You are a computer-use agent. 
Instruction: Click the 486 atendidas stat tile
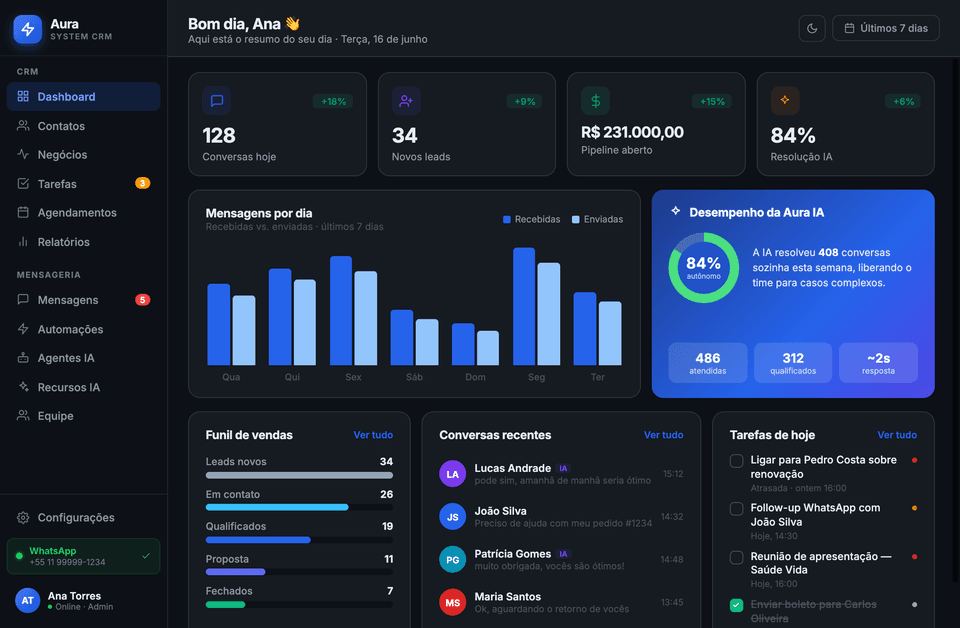[x=708, y=362]
